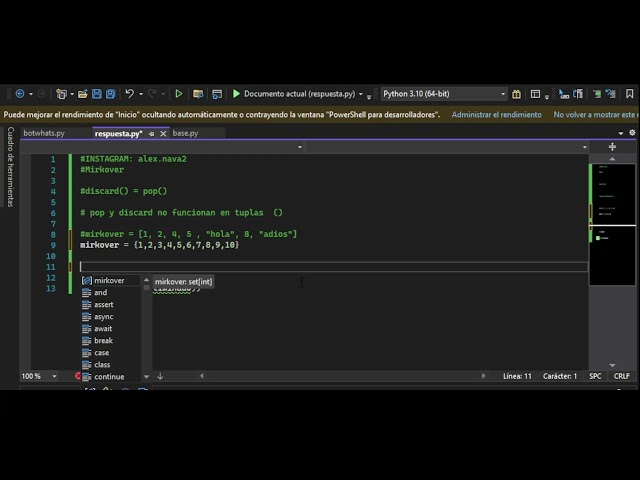Click the 'Carácter: 1' status indicator

click(560, 376)
